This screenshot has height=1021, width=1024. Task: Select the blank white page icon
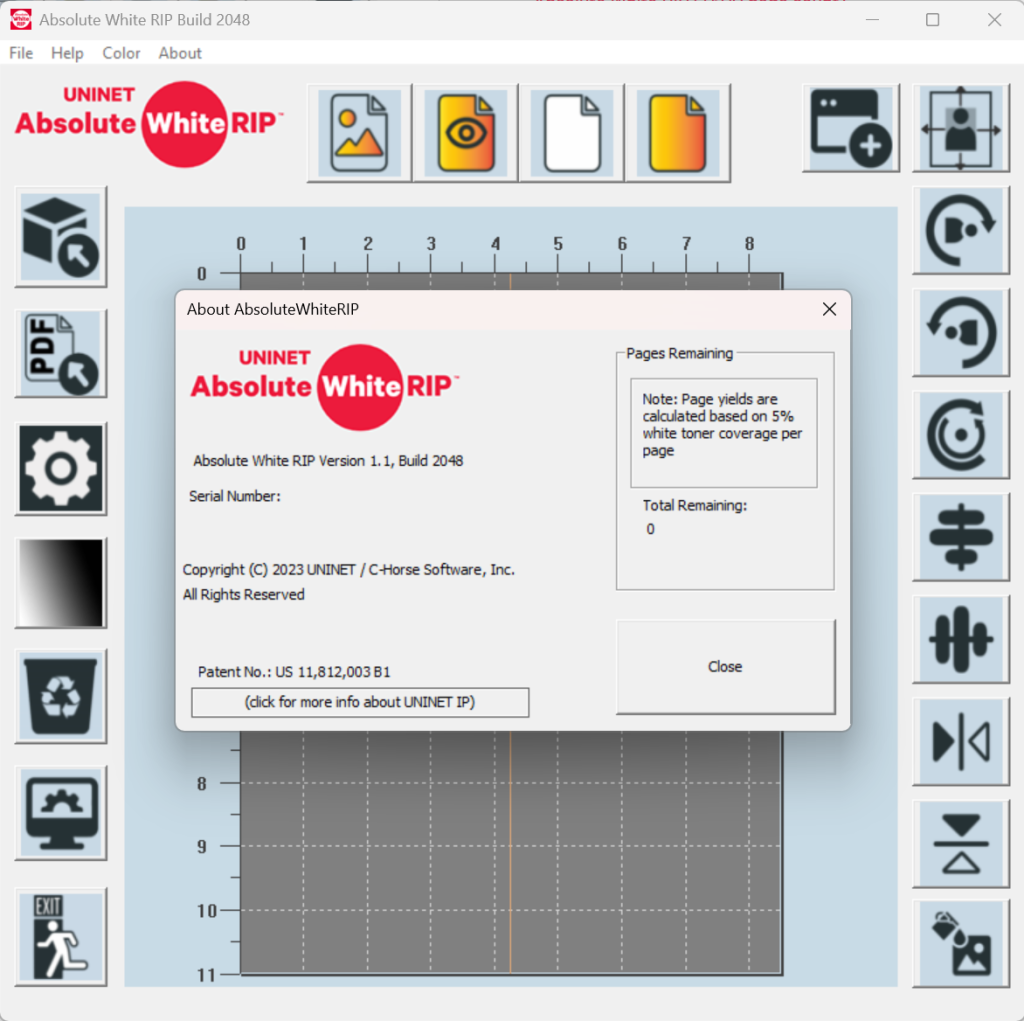(x=572, y=133)
